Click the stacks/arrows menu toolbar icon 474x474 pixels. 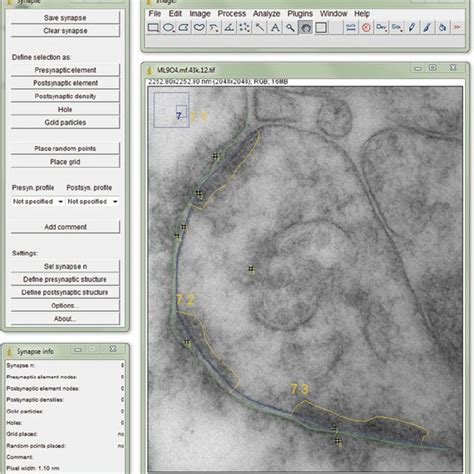(351, 28)
